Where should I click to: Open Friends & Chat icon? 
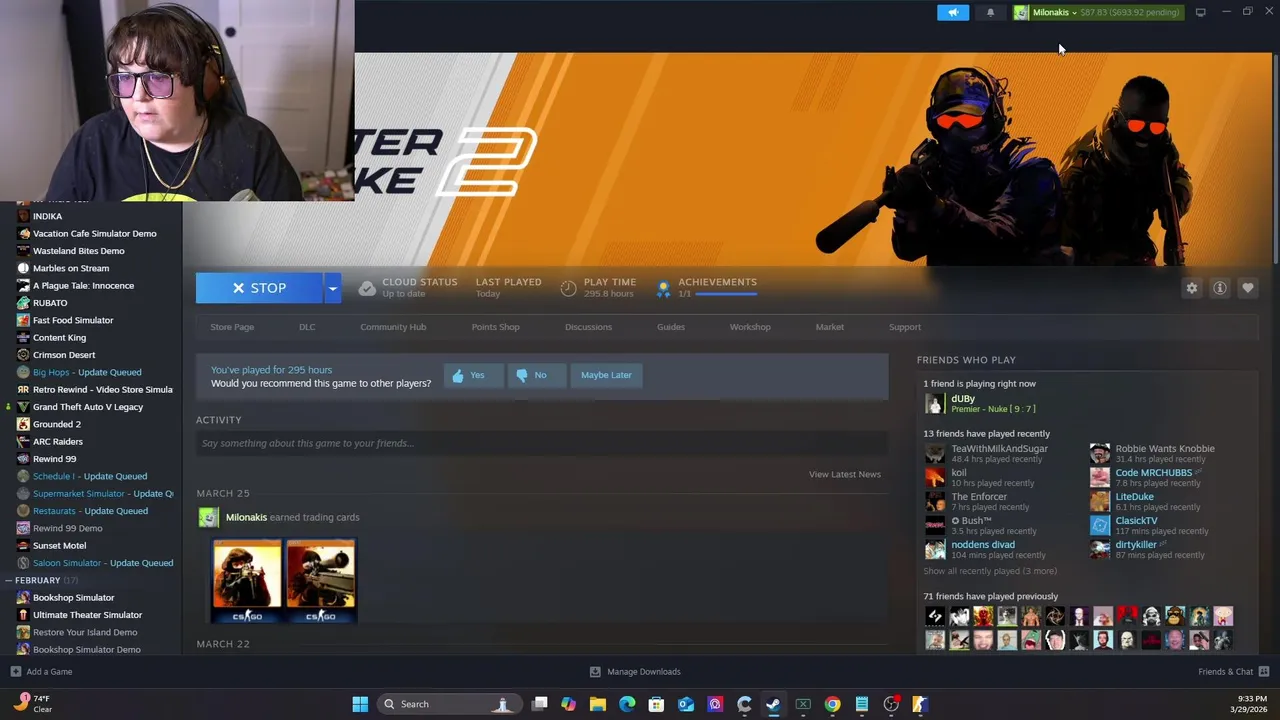(1264, 672)
